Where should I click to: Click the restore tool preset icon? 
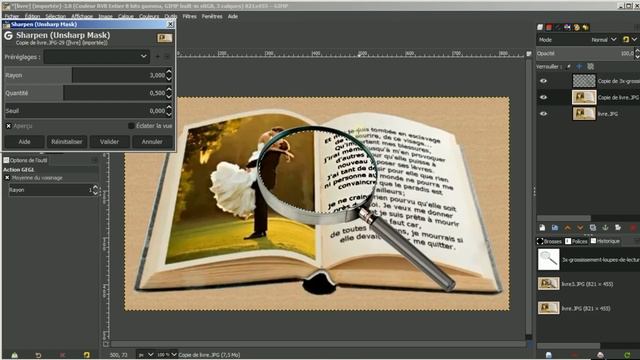[38, 355]
